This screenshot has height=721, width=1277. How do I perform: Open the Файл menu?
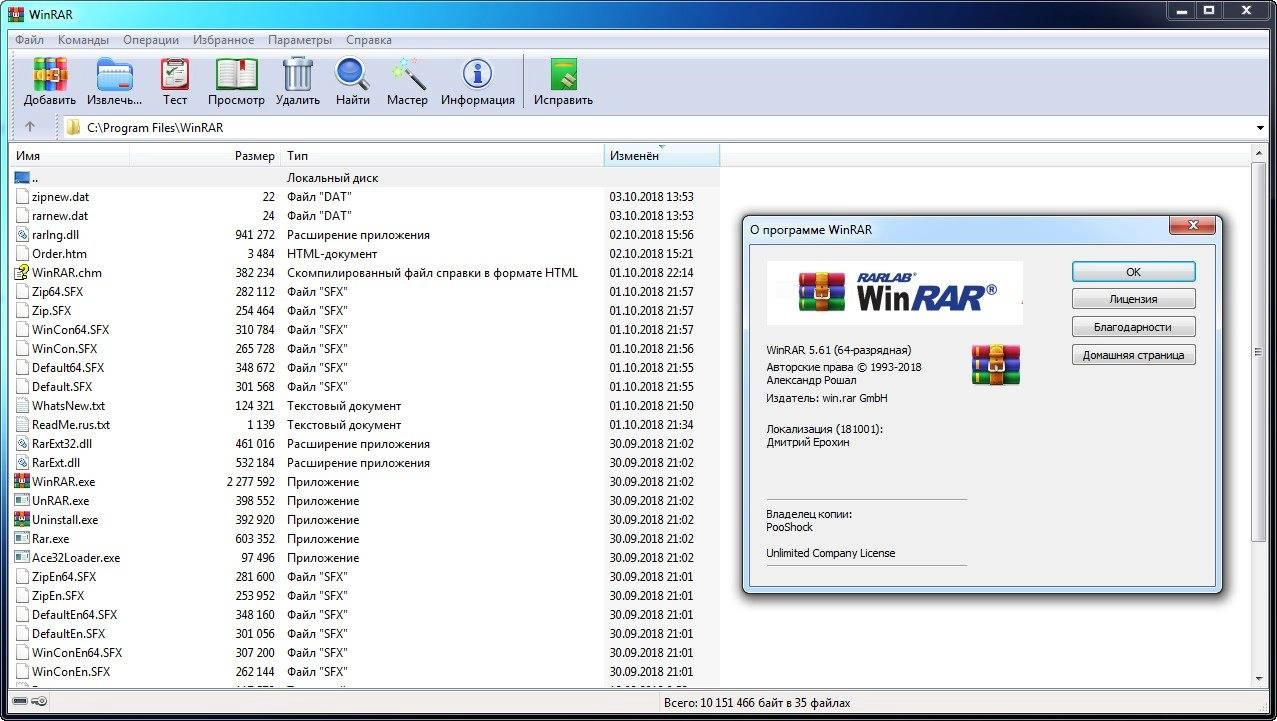point(29,40)
